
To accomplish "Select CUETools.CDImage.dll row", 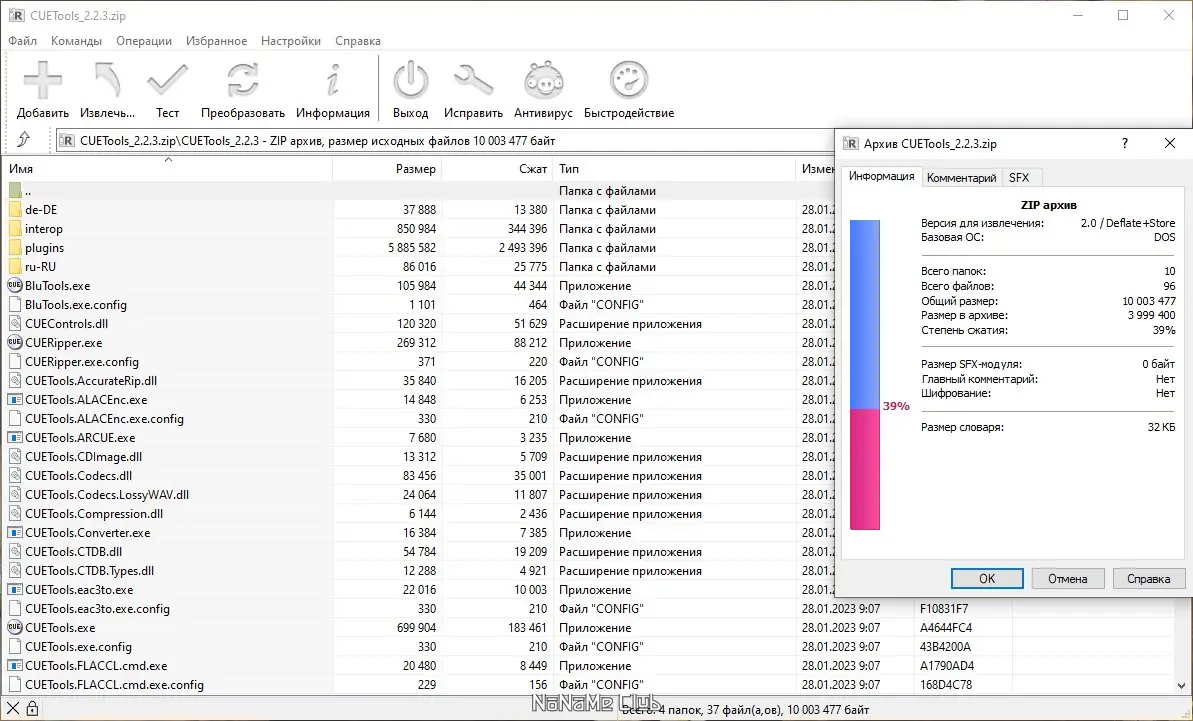I will click(x=418, y=457).
